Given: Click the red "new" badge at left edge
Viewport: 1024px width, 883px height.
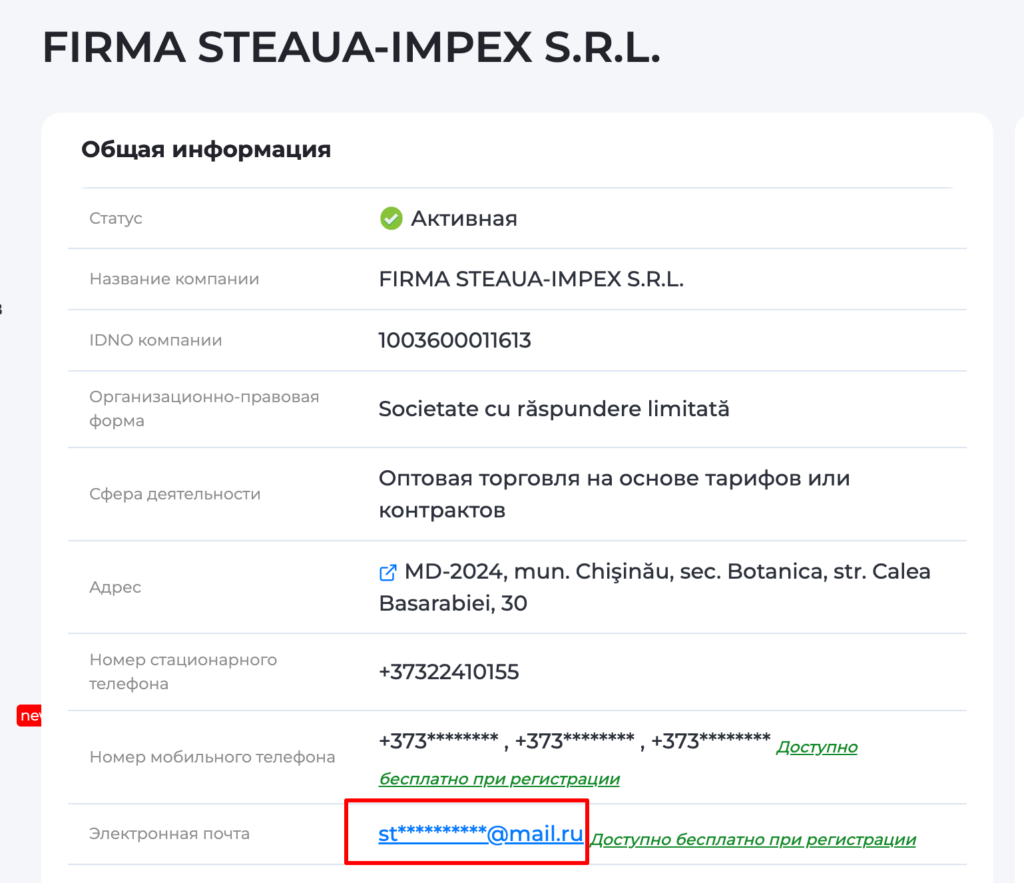Looking at the screenshot, I should 28,716.
